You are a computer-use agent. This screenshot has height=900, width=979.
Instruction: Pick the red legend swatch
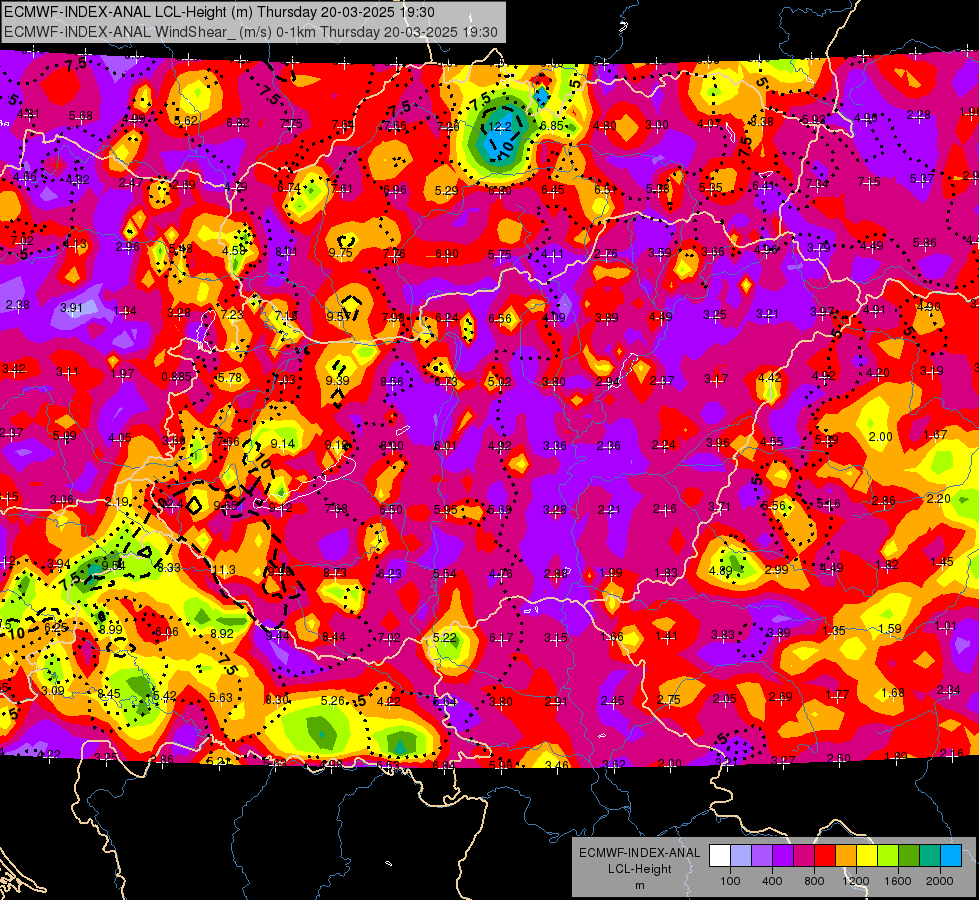[x=825, y=856]
